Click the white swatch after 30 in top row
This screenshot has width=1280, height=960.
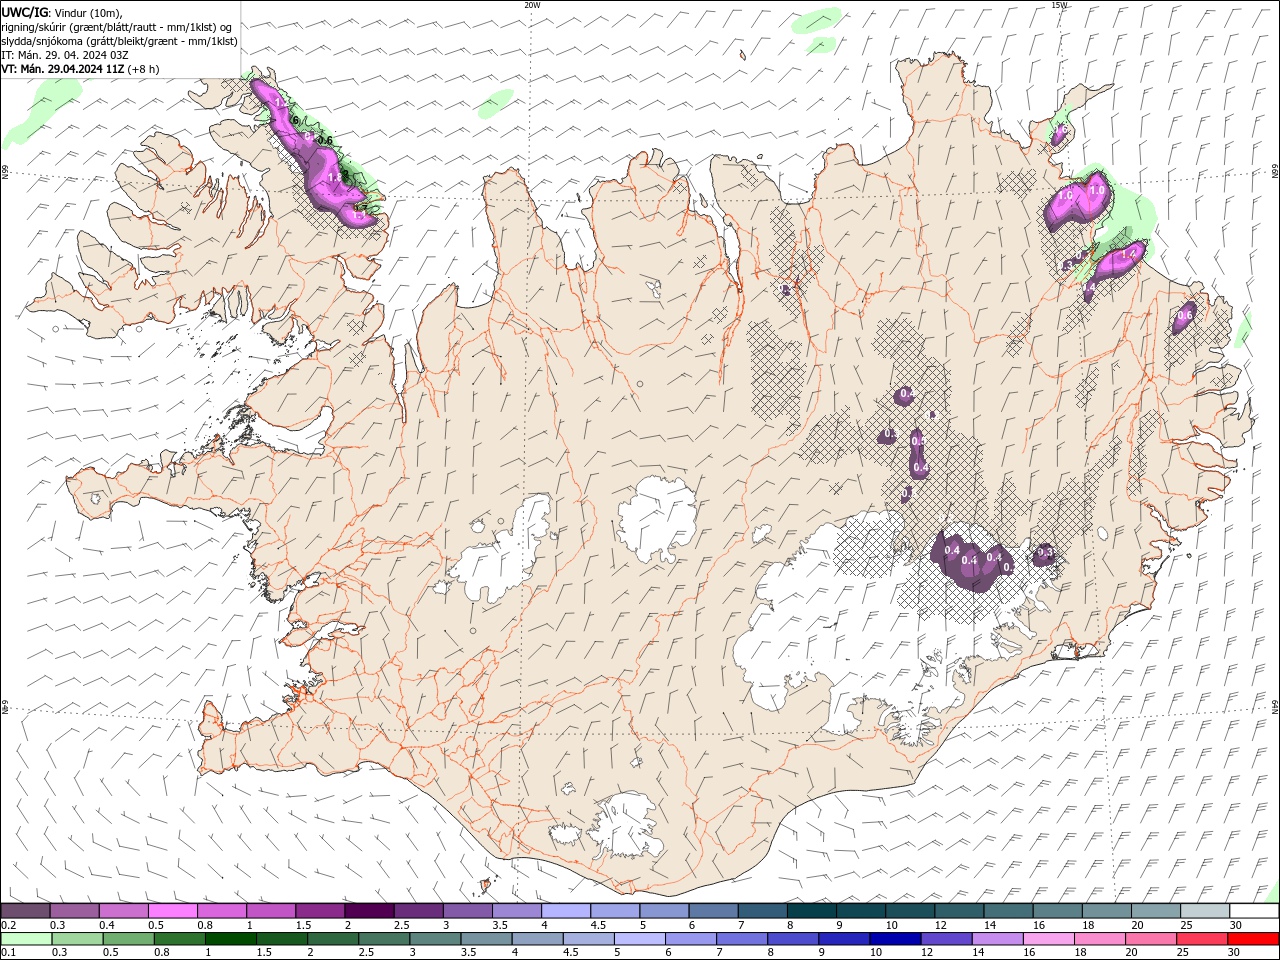tap(1254, 910)
